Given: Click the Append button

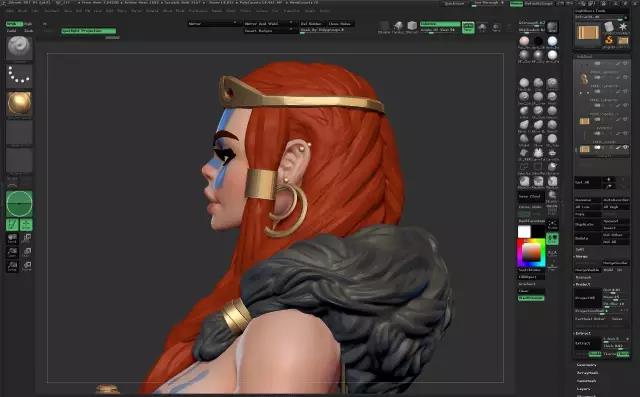Looking at the screenshot, I should click(x=616, y=221).
